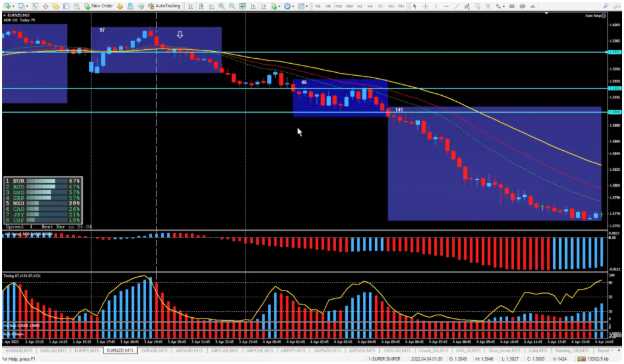Image resolution: width=624 pixels, height=364 pixels.
Task: Toggle chart auto scroll
Action: pos(253,6)
